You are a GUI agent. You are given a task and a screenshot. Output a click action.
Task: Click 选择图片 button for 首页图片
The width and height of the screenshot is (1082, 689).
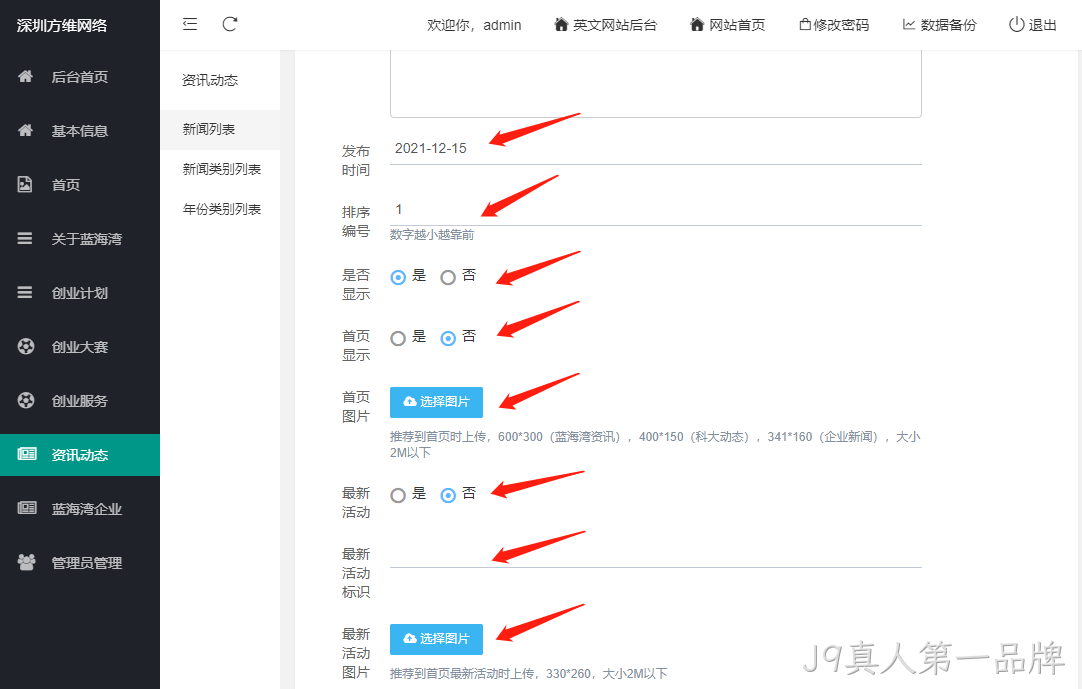pyautogui.click(x=436, y=402)
